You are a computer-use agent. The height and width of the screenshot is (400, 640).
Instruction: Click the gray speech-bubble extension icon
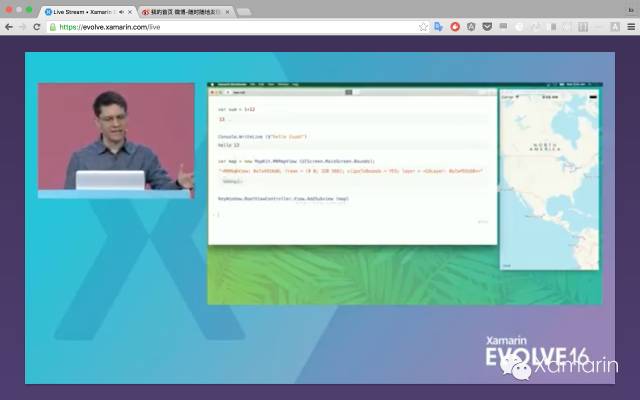pos(503,27)
